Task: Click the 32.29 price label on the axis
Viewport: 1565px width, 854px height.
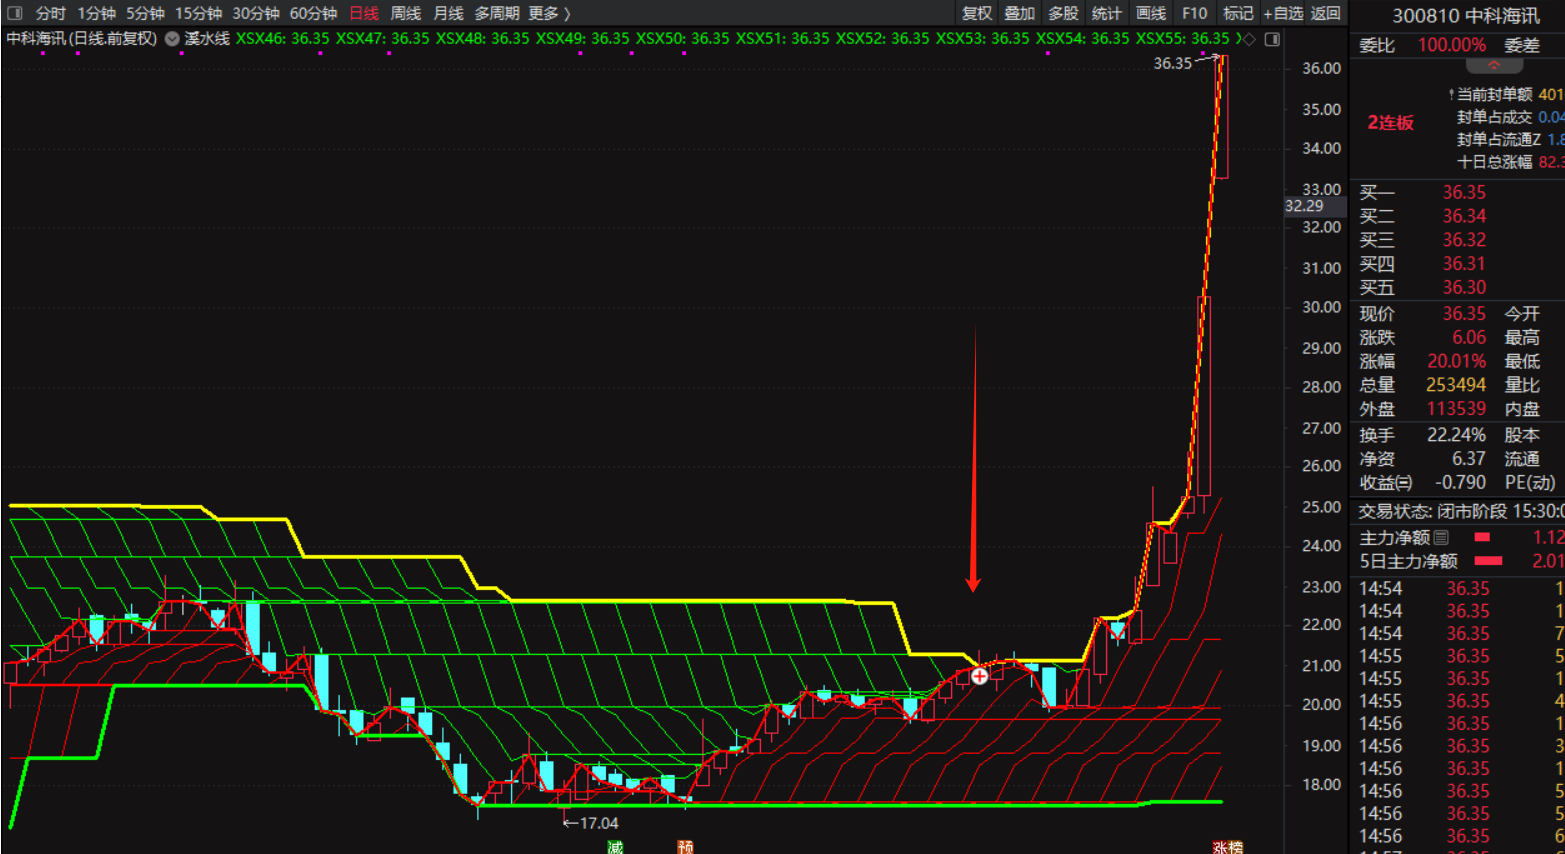Action: (1304, 206)
